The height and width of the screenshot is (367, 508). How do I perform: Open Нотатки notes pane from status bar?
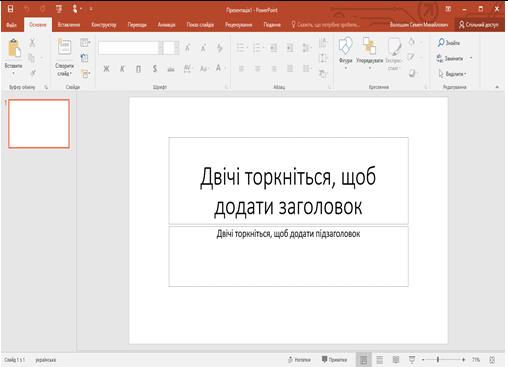click(x=299, y=360)
